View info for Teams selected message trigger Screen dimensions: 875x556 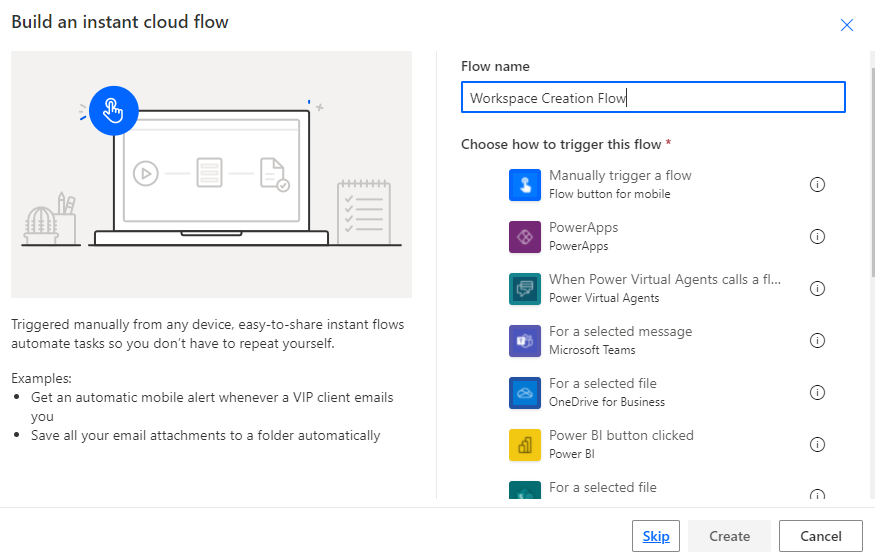[817, 341]
